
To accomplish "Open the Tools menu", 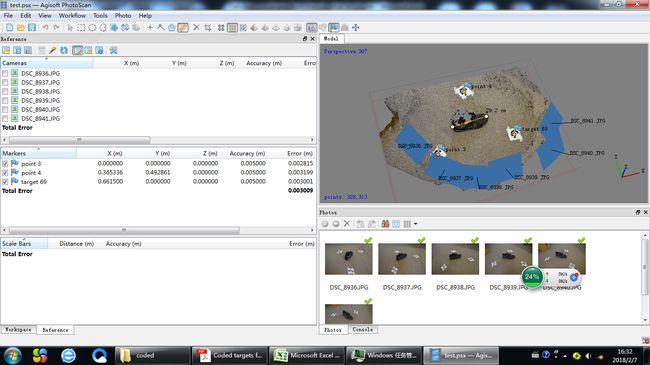I will pyautogui.click(x=100, y=15).
